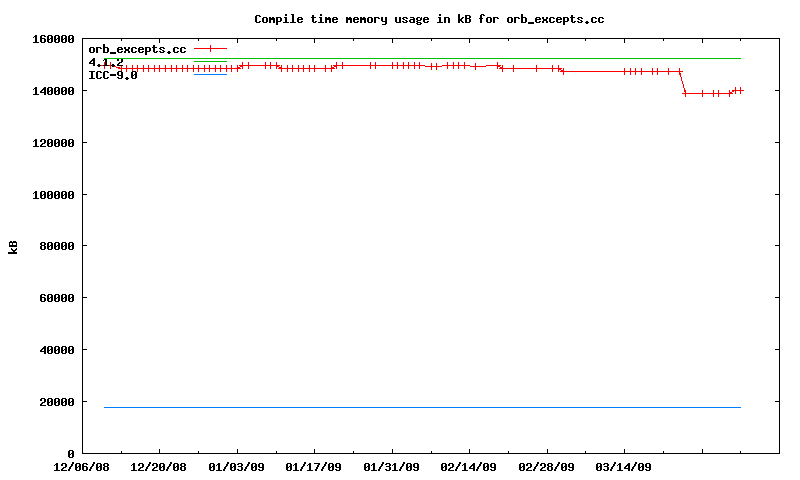Click the kB y-axis label
This screenshot has width=800, height=480.
[x=14, y=246]
